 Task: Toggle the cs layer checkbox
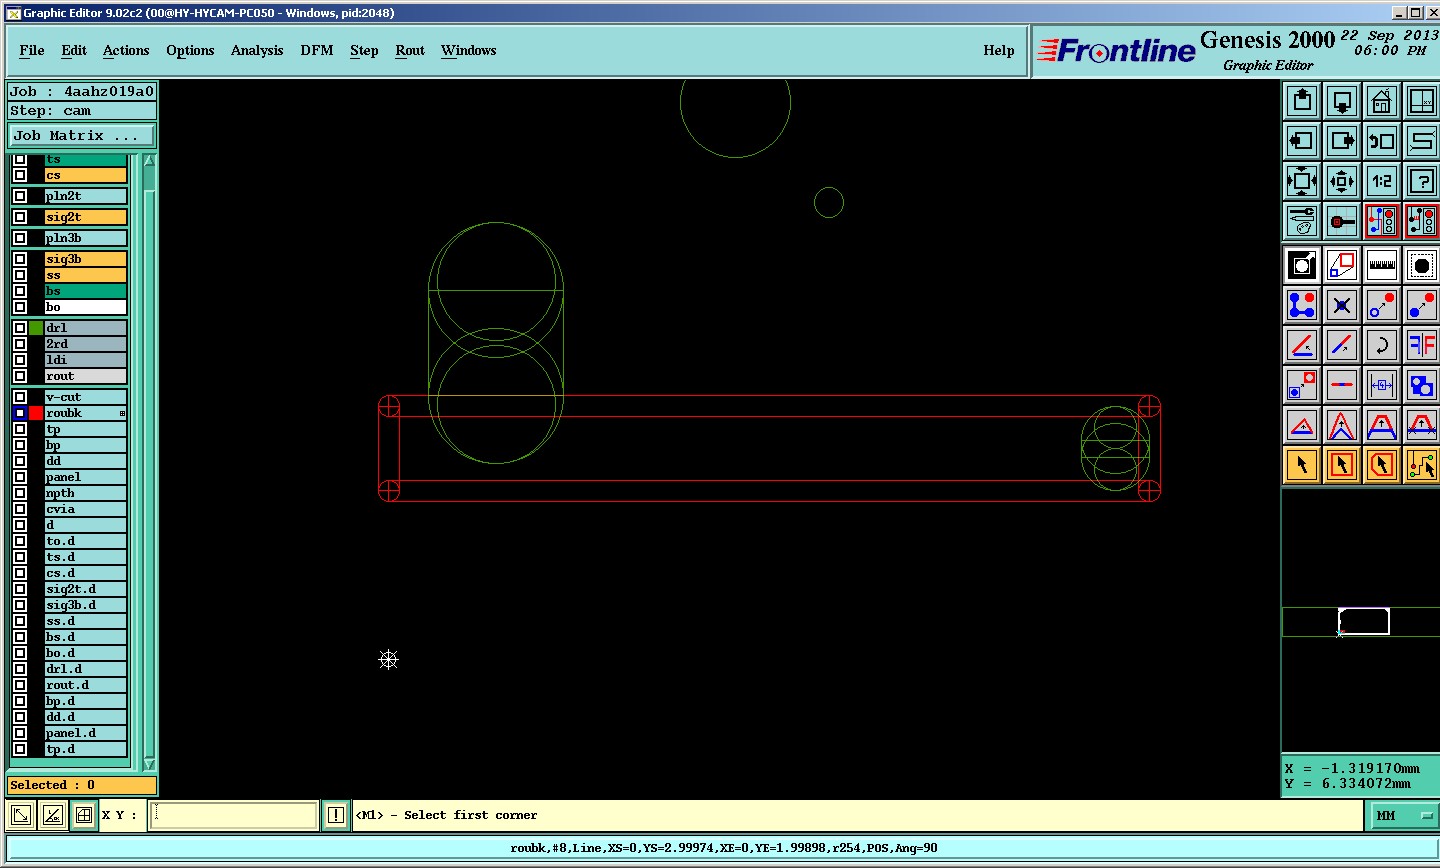click(x=20, y=175)
